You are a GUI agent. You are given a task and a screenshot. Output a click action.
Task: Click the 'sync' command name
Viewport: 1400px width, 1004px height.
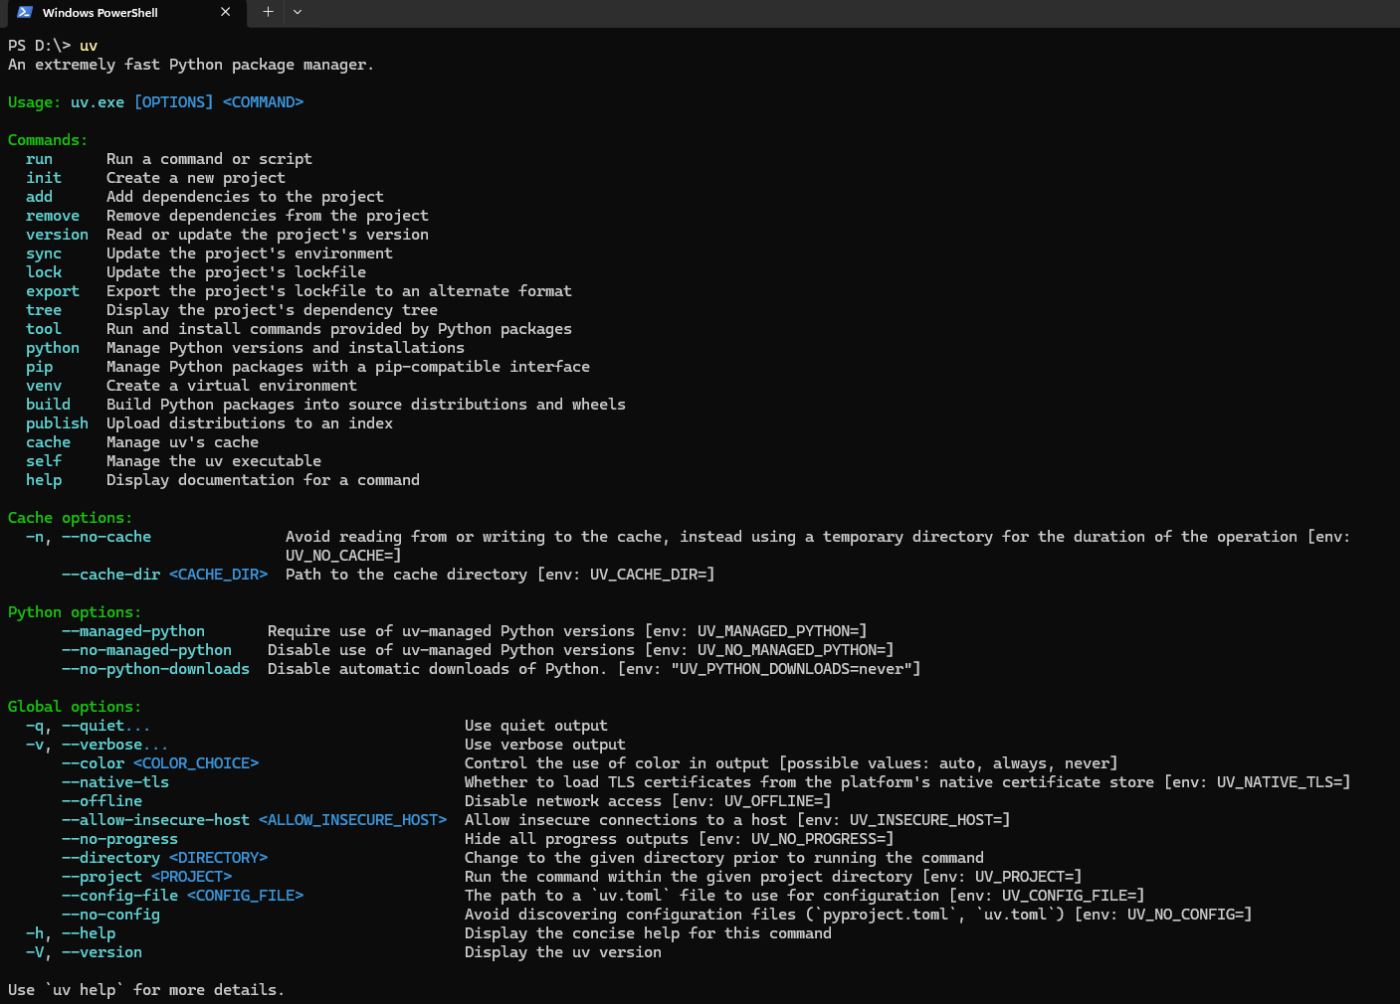pyautogui.click(x=44, y=254)
